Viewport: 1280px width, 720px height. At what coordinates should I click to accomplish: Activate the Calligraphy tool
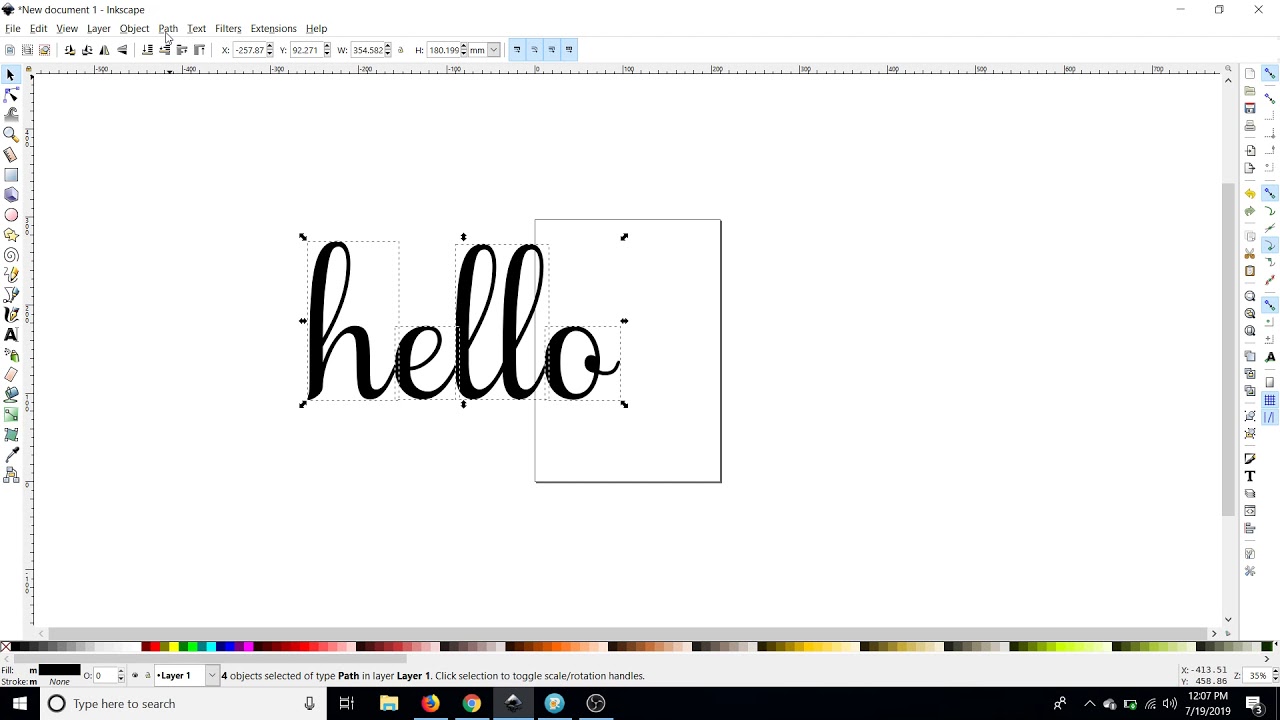click(x=11, y=315)
